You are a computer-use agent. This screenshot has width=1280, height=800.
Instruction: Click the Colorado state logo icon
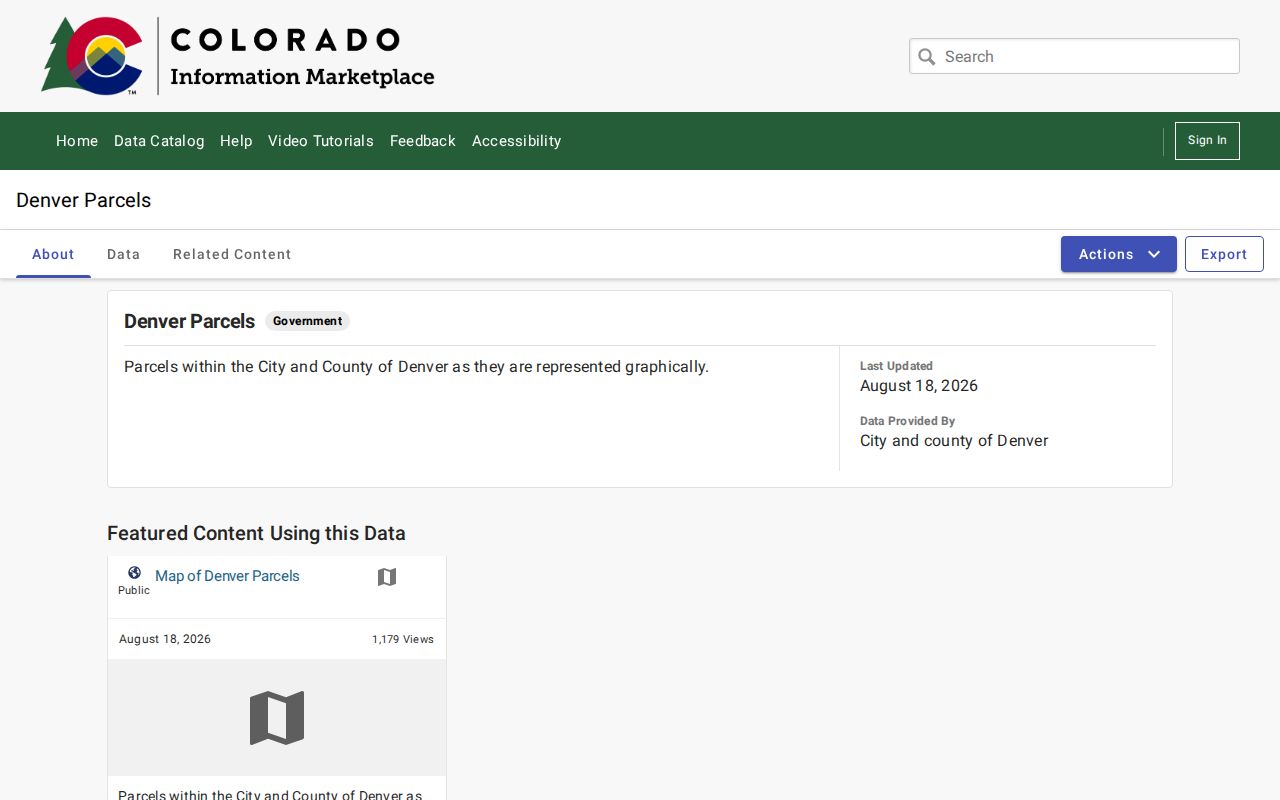click(x=92, y=56)
